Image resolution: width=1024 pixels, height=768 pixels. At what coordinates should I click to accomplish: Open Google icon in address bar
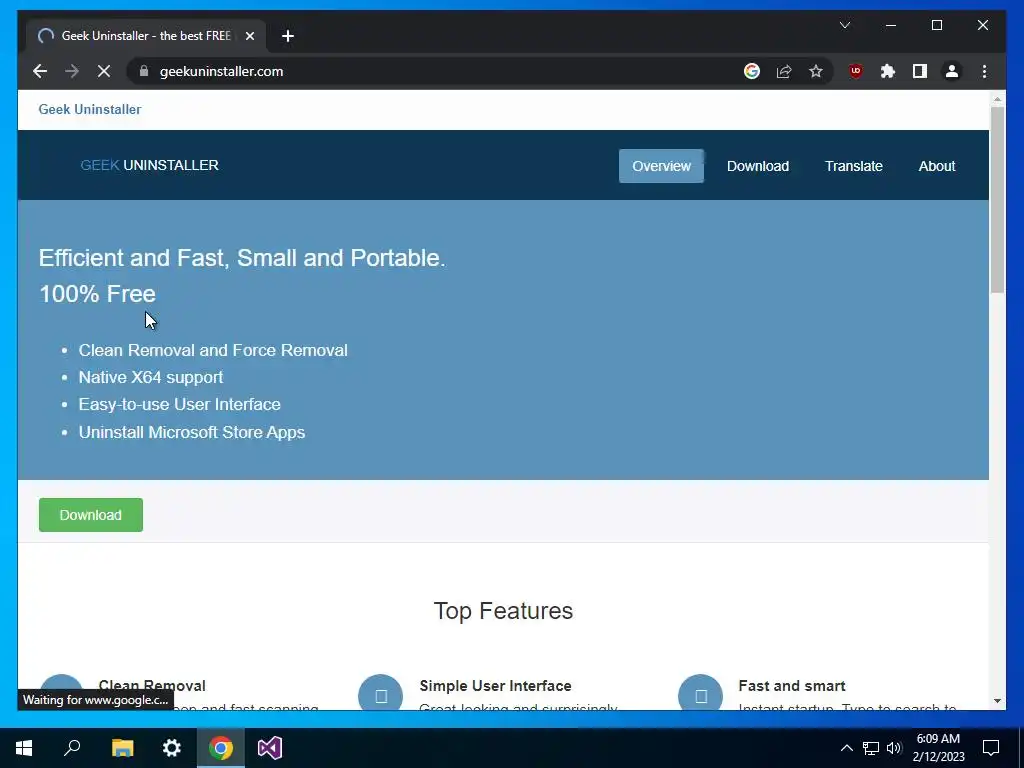click(752, 71)
